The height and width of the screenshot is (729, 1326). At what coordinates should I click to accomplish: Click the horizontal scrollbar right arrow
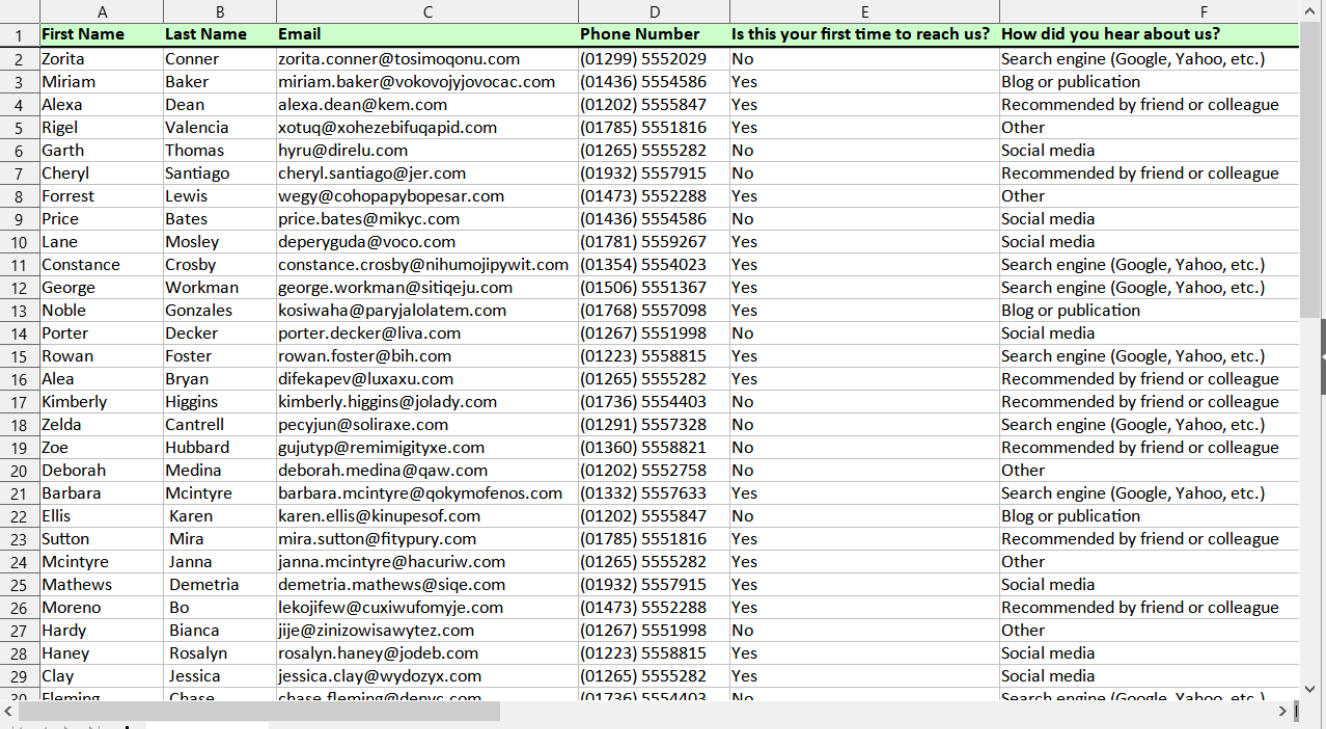coord(1283,711)
